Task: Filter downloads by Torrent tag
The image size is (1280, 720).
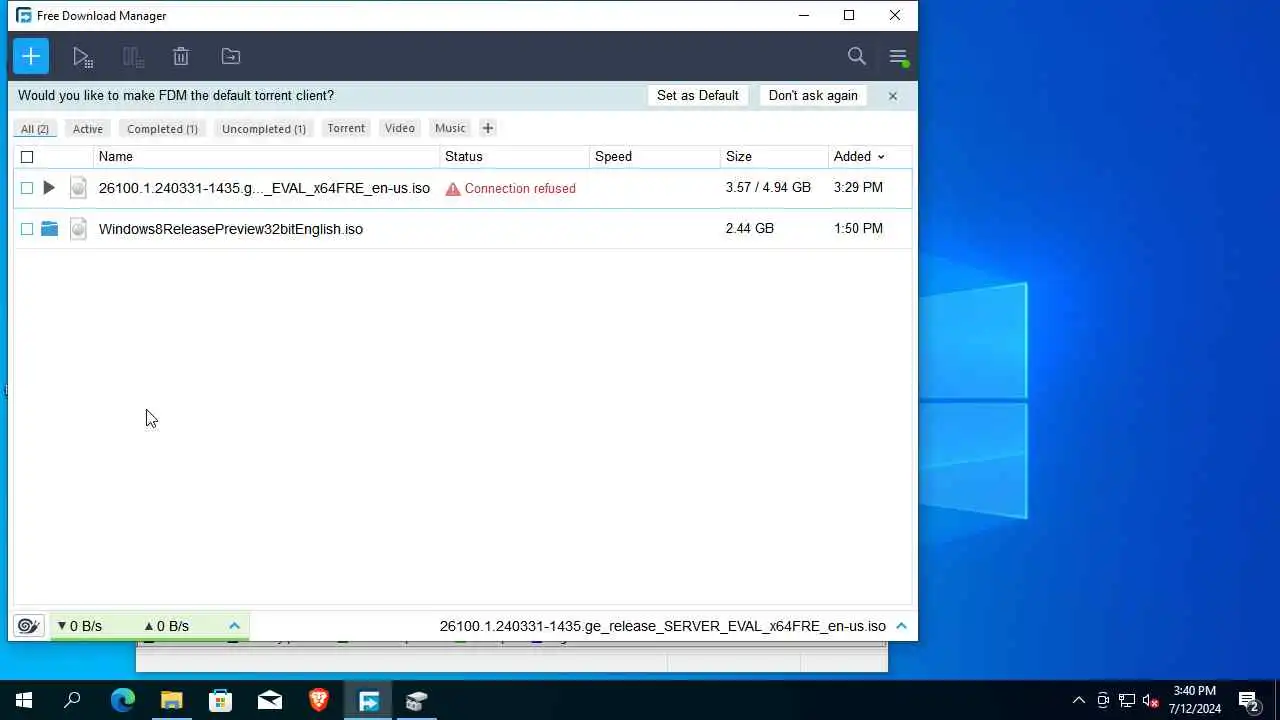Action: (346, 128)
